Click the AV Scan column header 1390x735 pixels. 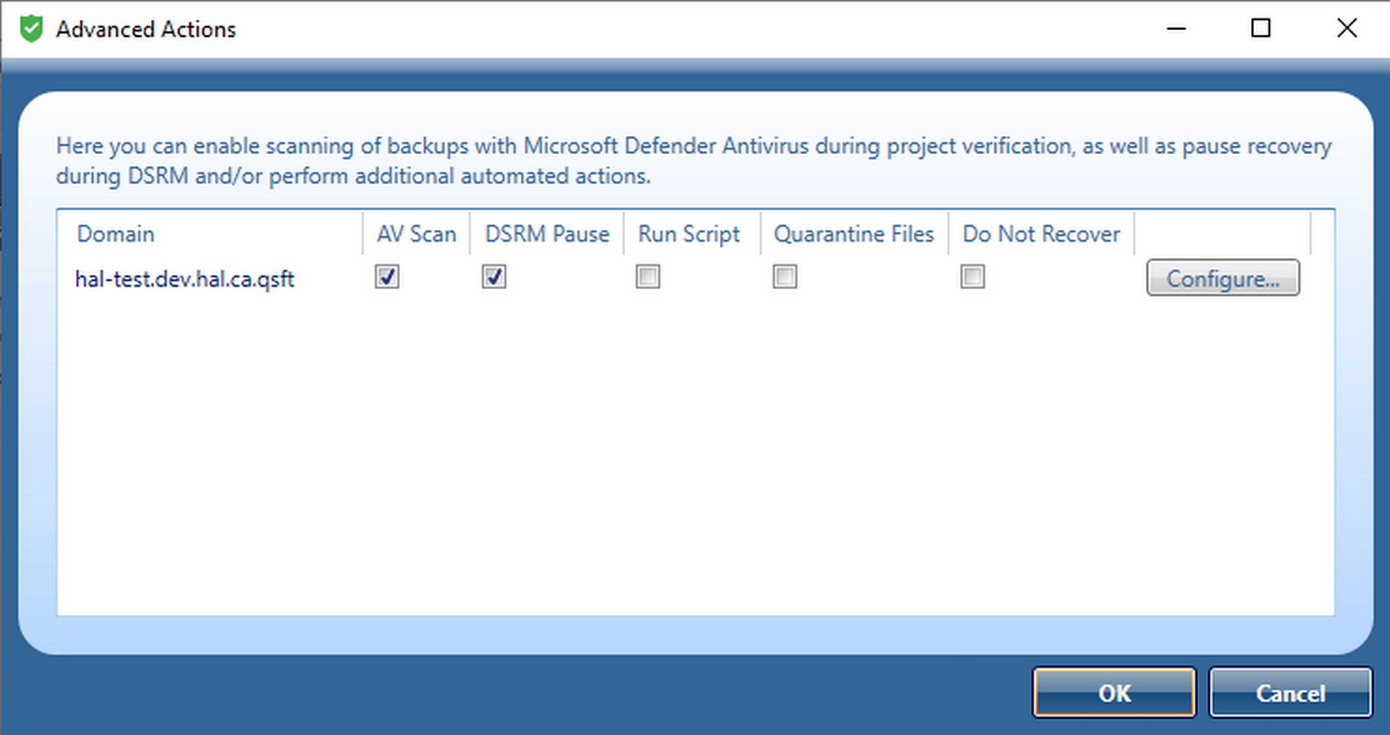coord(416,234)
